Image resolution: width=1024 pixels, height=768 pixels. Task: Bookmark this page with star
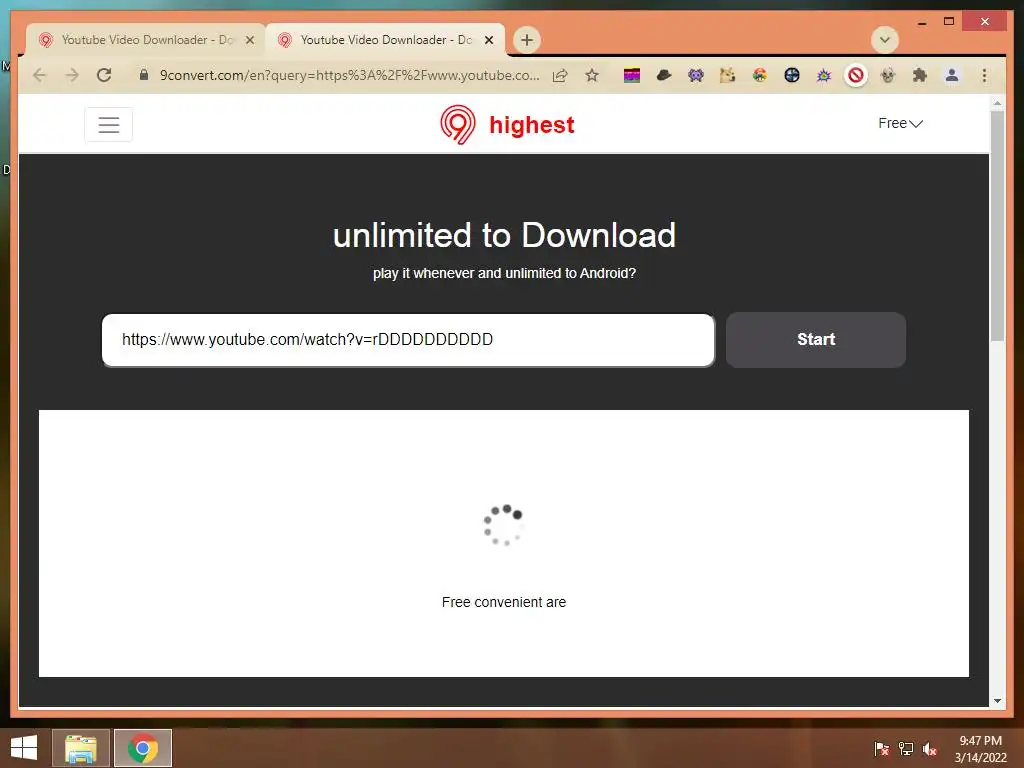[592, 75]
